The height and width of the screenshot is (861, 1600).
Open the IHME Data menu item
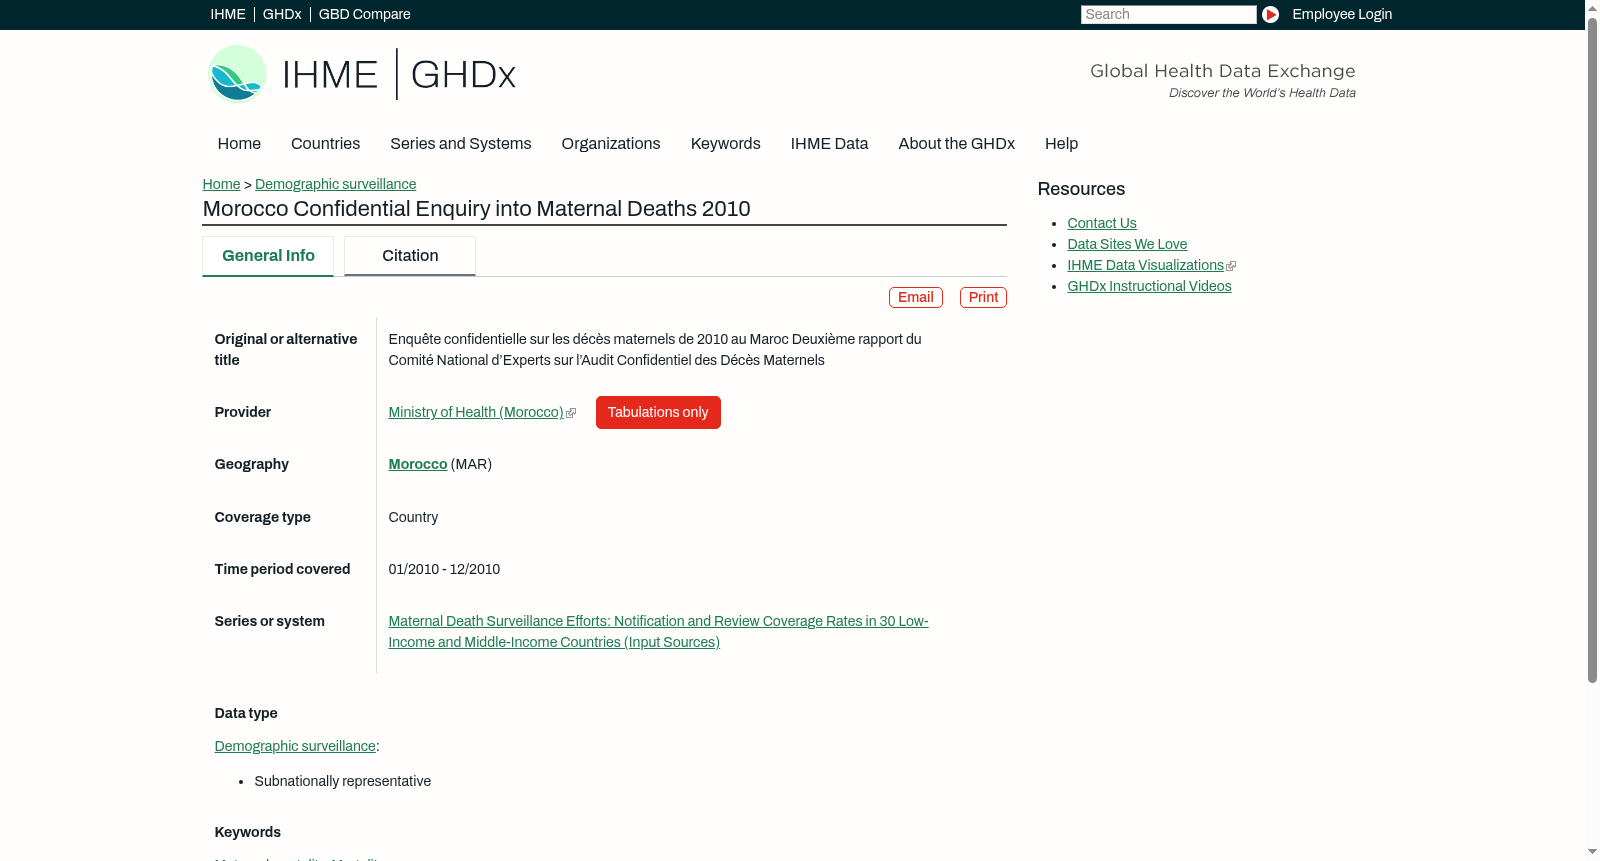click(x=829, y=143)
